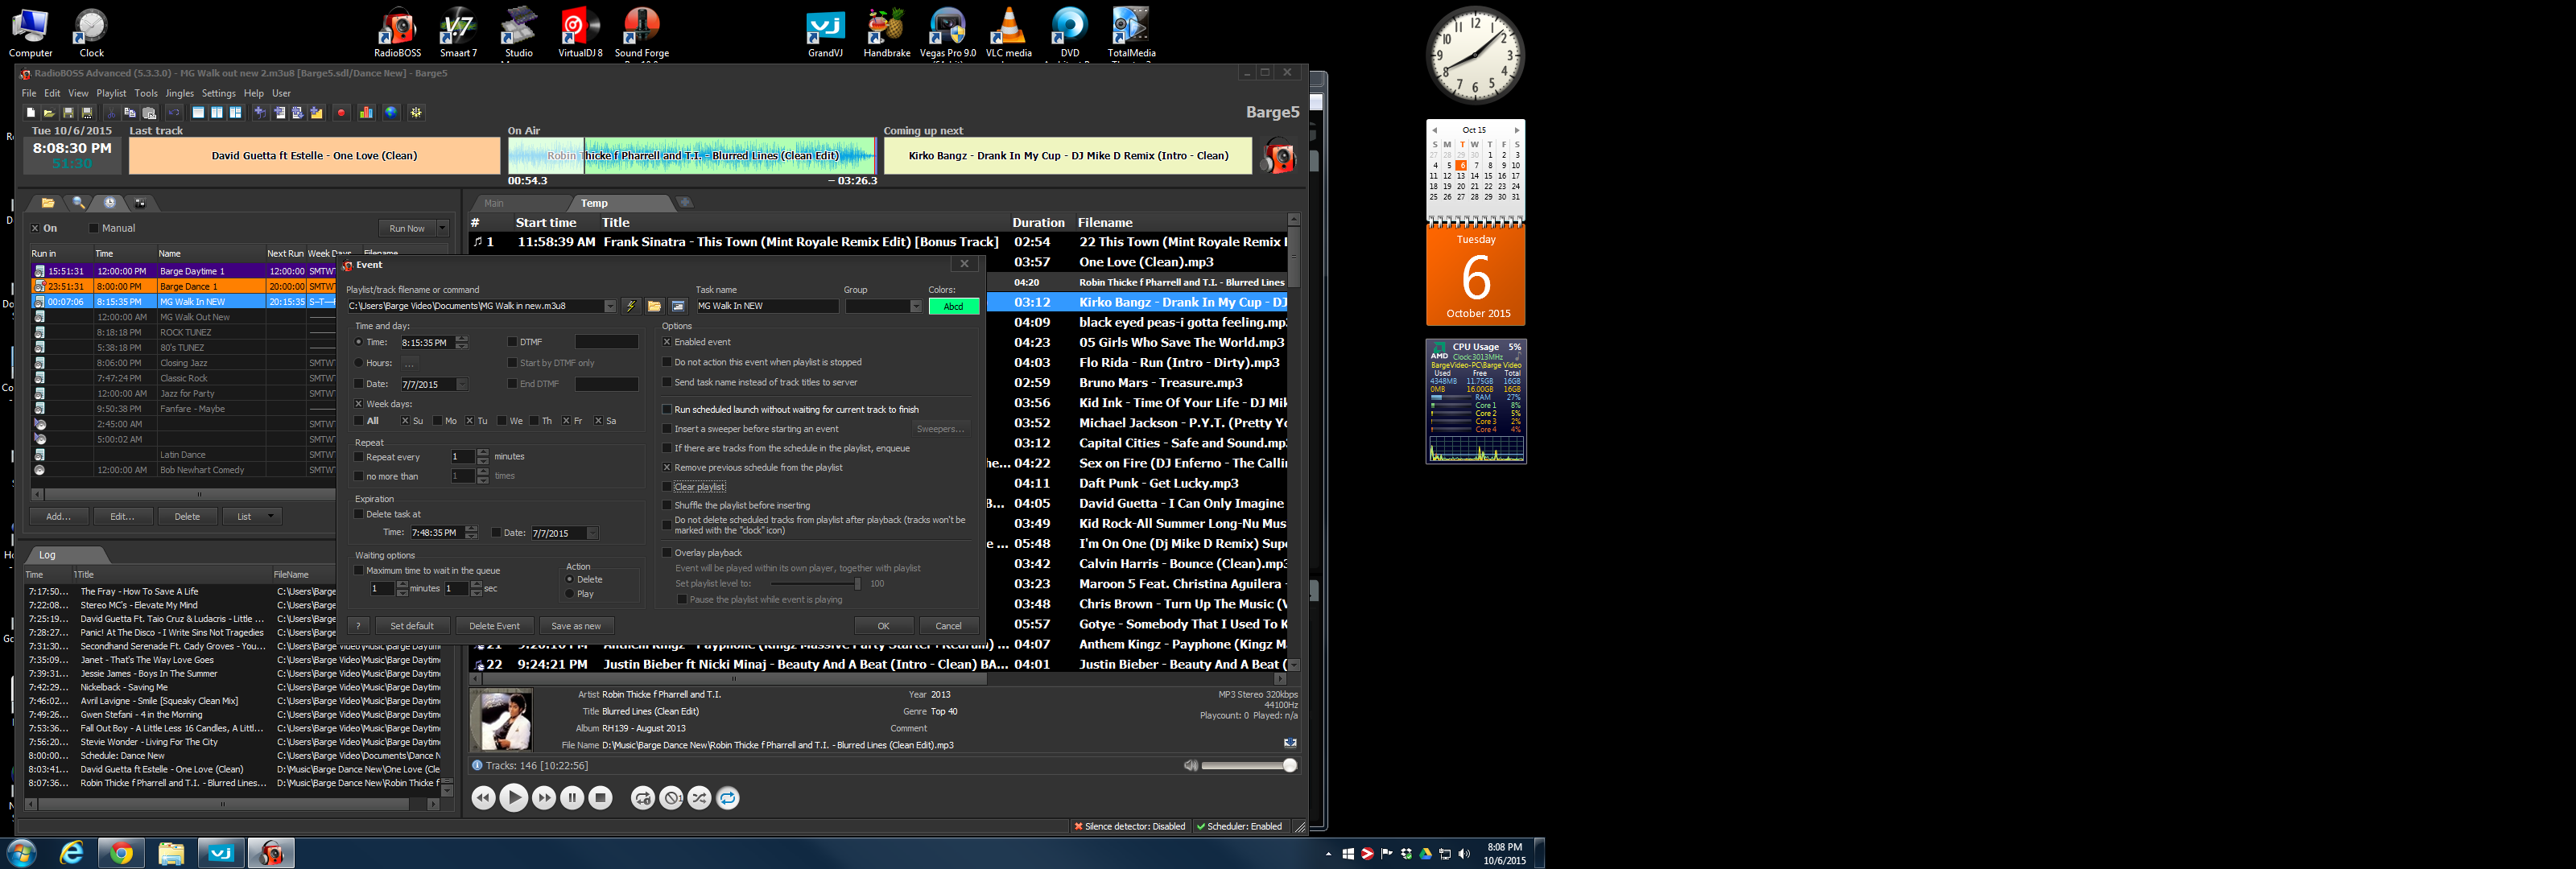Click the add music track toolbar icon
This screenshot has height=869, width=2576.
click(x=260, y=113)
